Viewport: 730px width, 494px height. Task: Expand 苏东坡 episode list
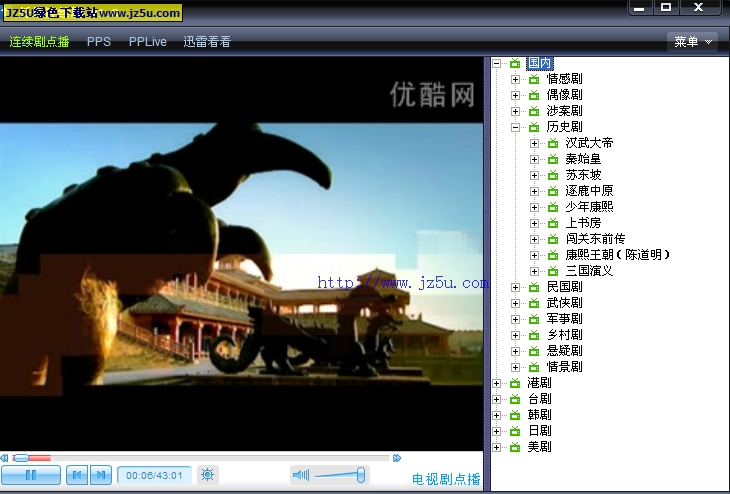point(534,176)
